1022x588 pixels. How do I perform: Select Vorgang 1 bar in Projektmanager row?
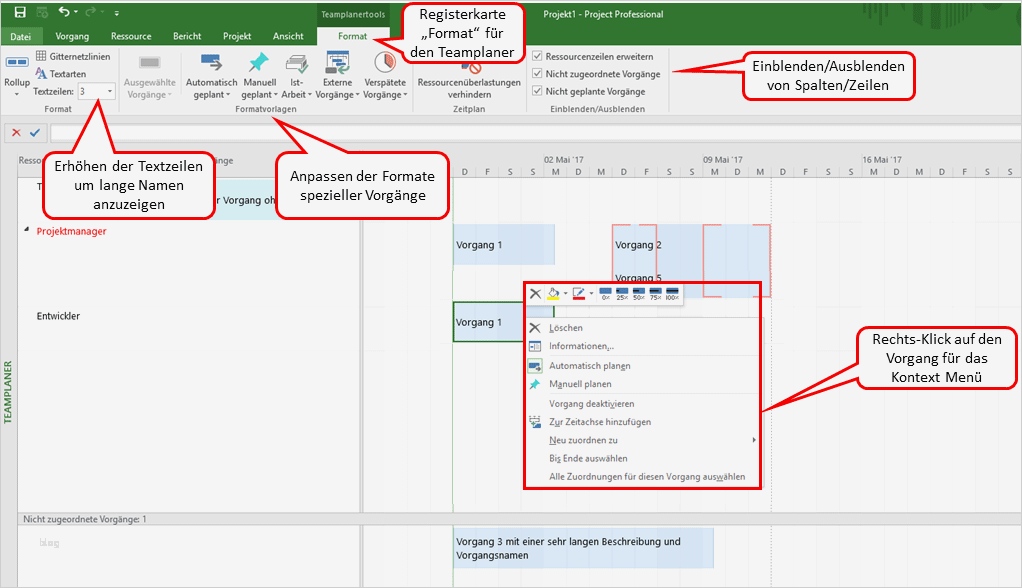[504, 244]
